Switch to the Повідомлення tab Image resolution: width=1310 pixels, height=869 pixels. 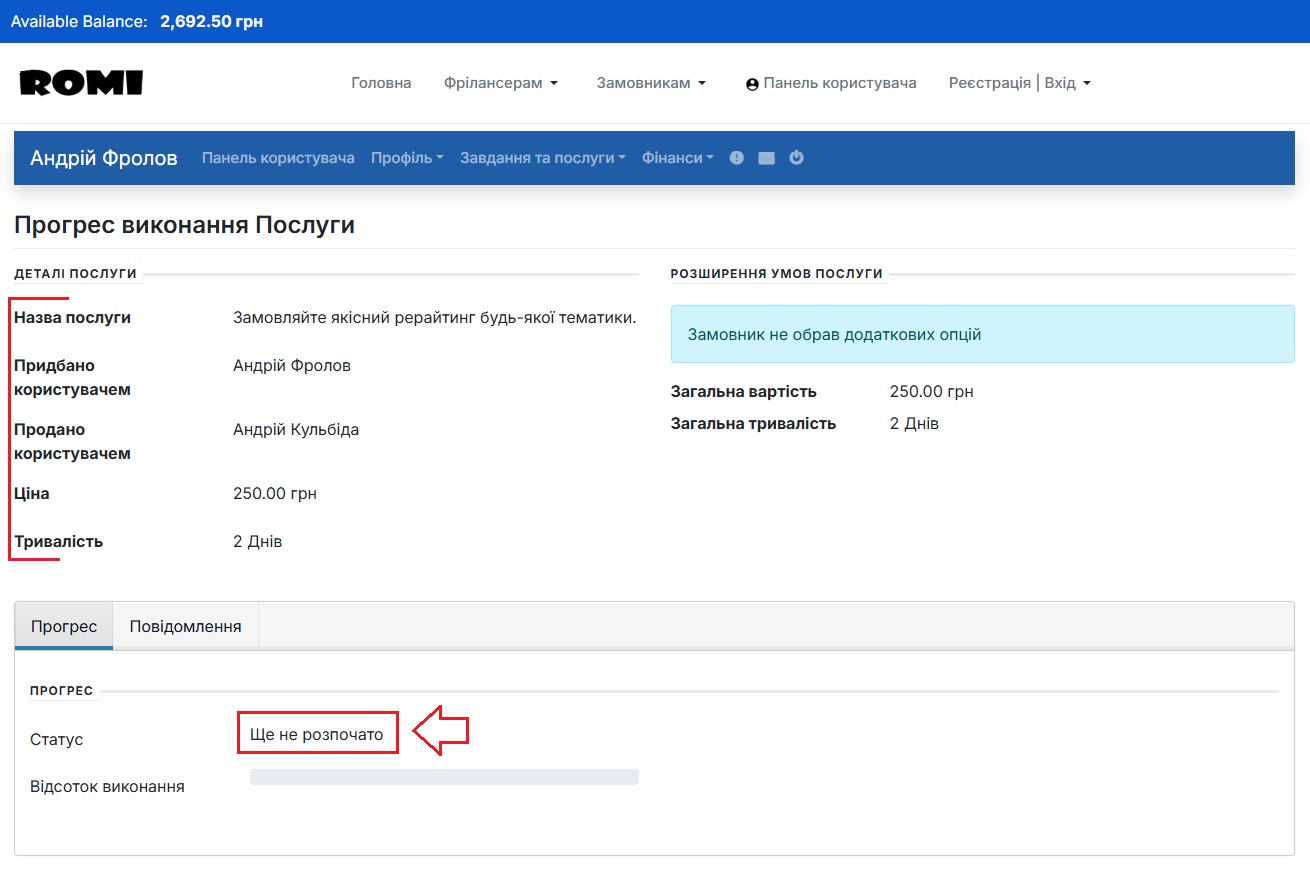coord(186,626)
